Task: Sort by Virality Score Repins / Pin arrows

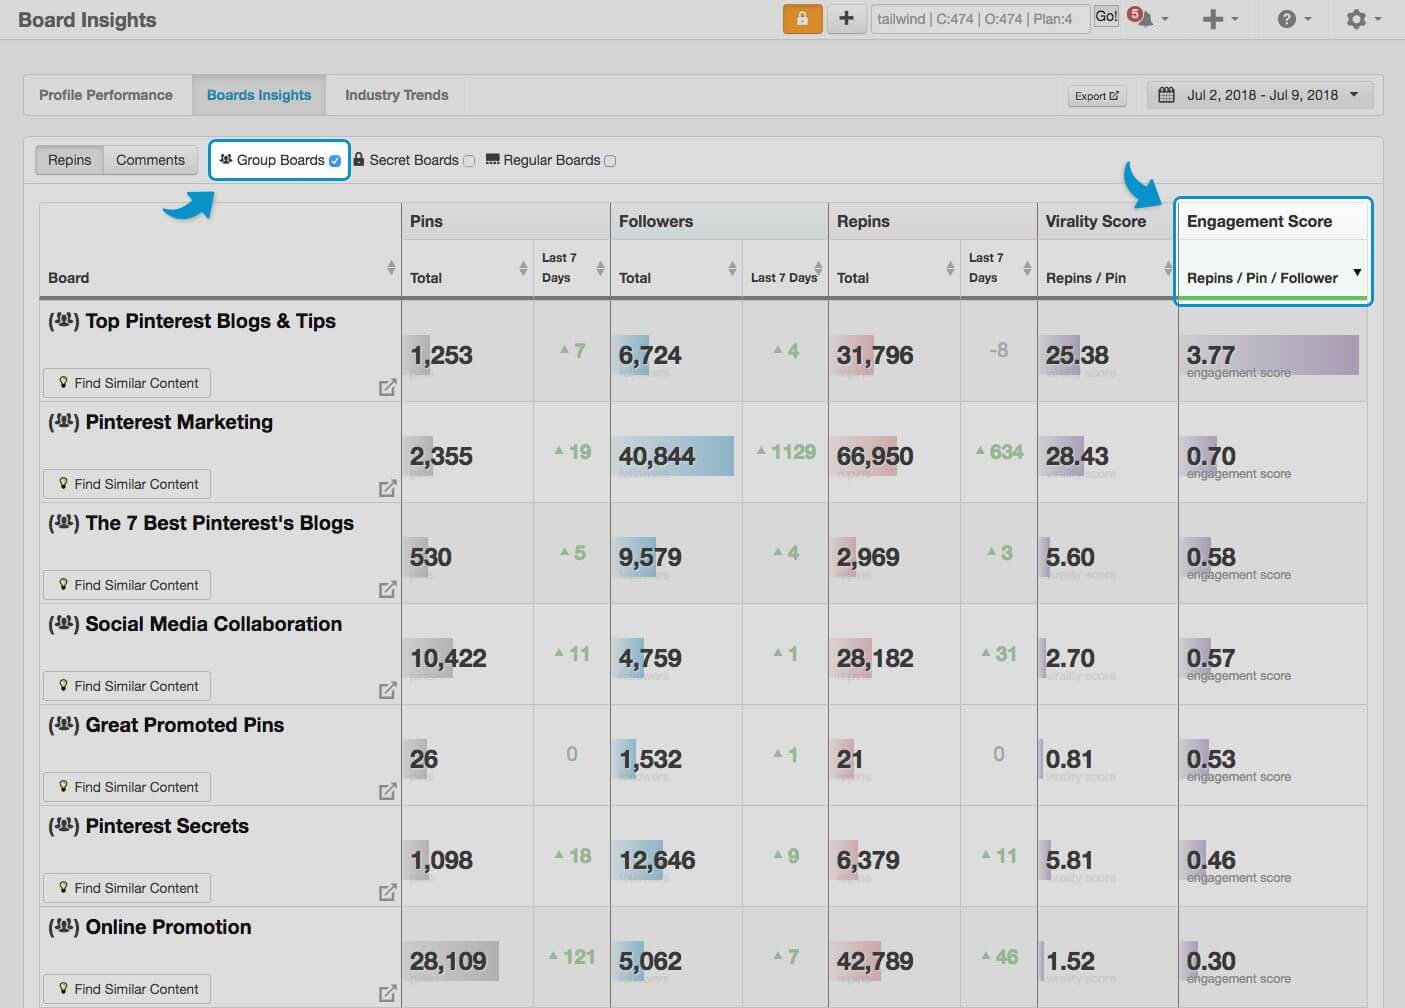Action: [x=1168, y=268]
